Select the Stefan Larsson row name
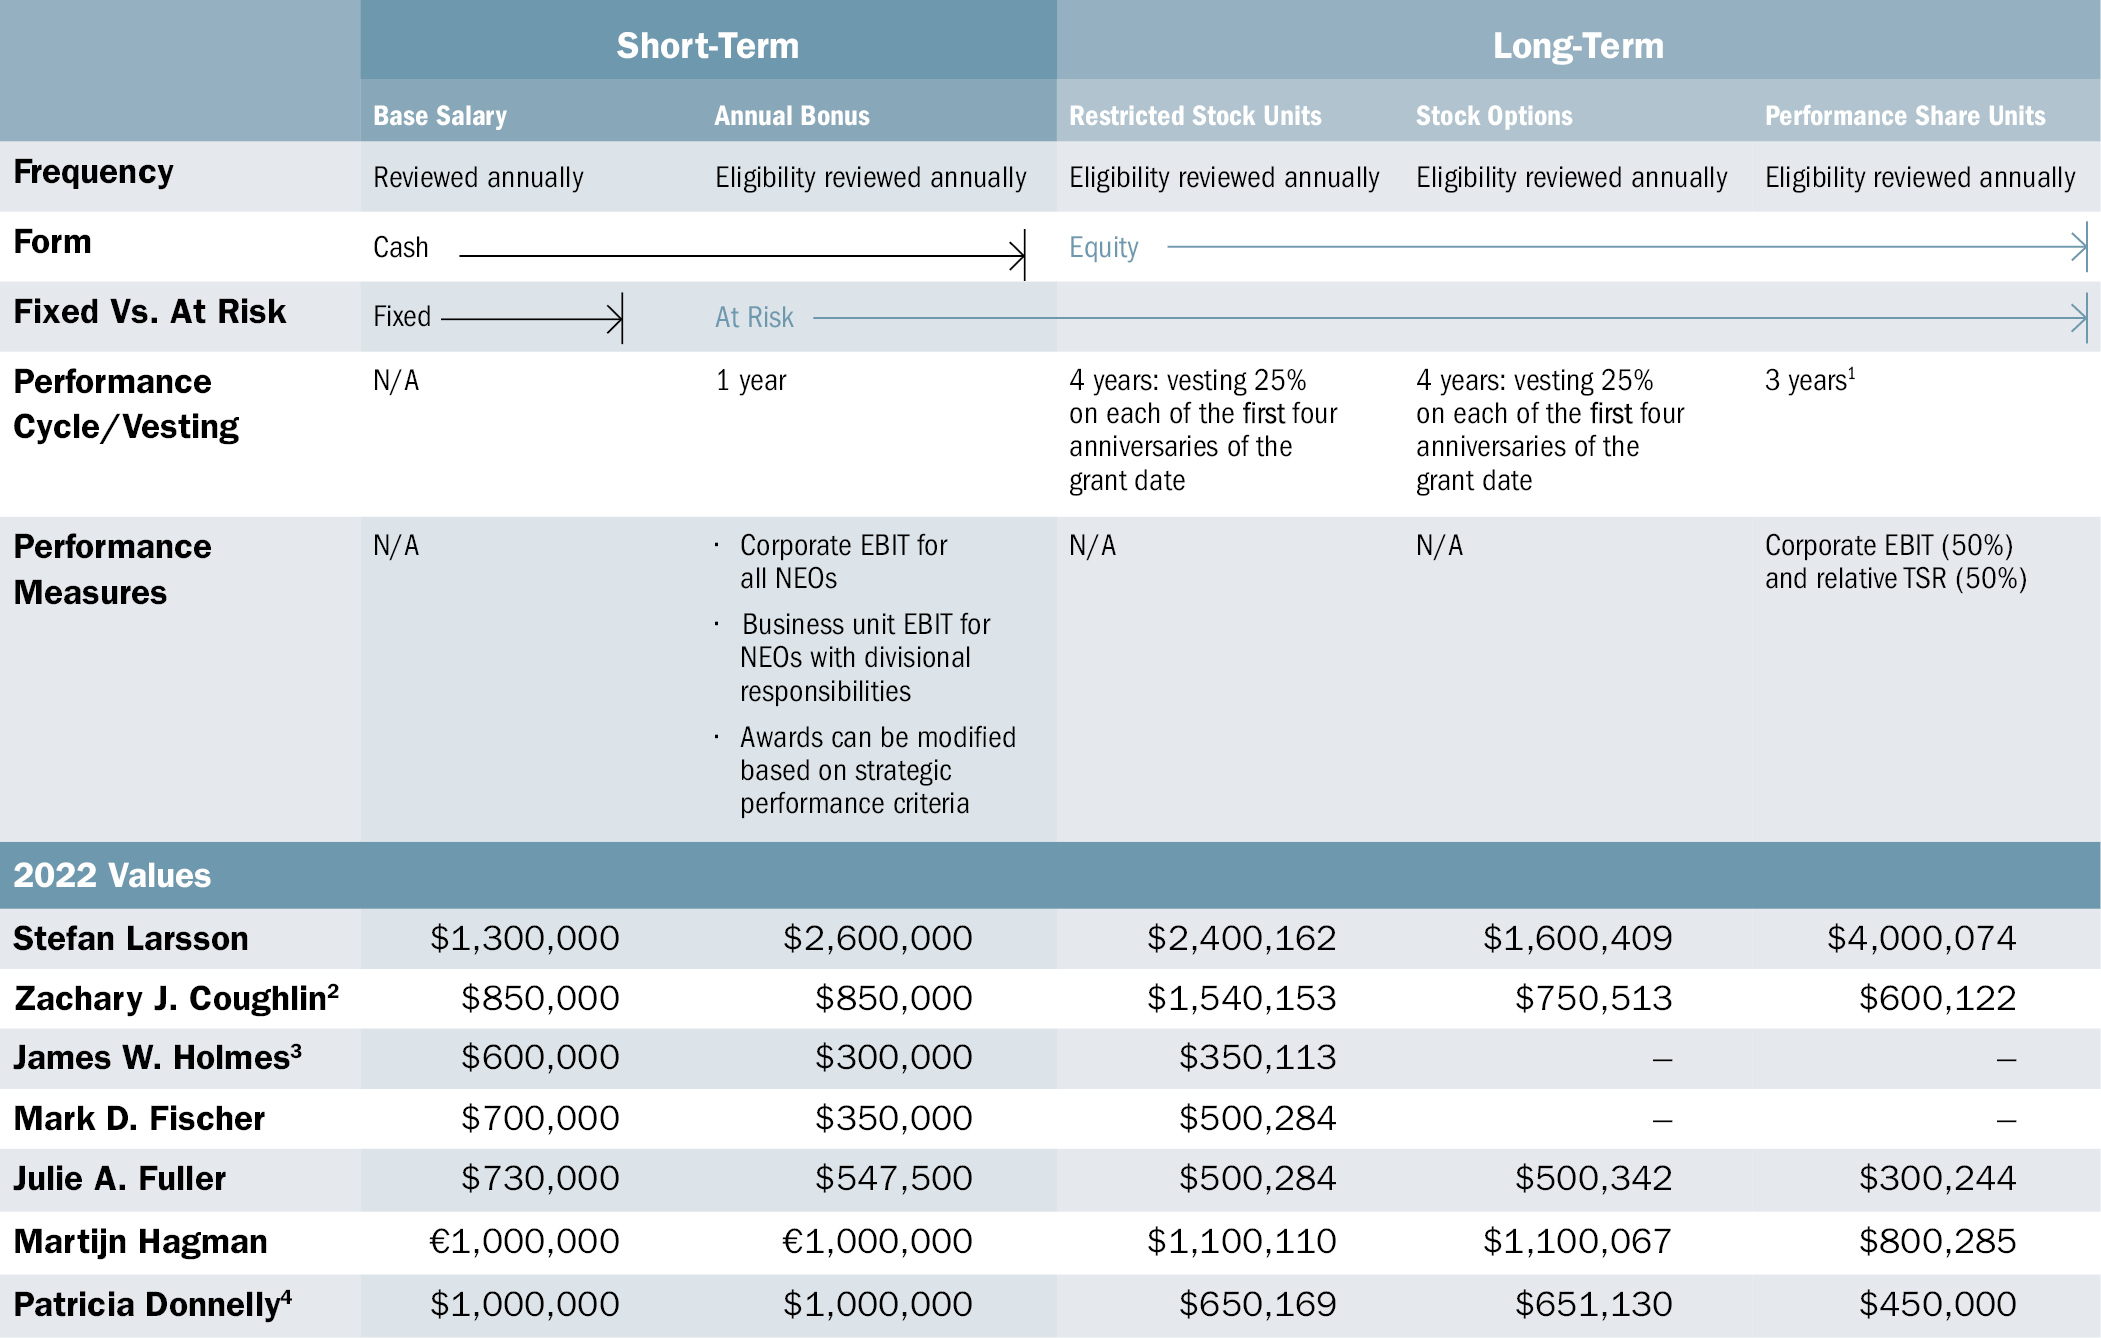The image size is (2101, 1338). 130,938
